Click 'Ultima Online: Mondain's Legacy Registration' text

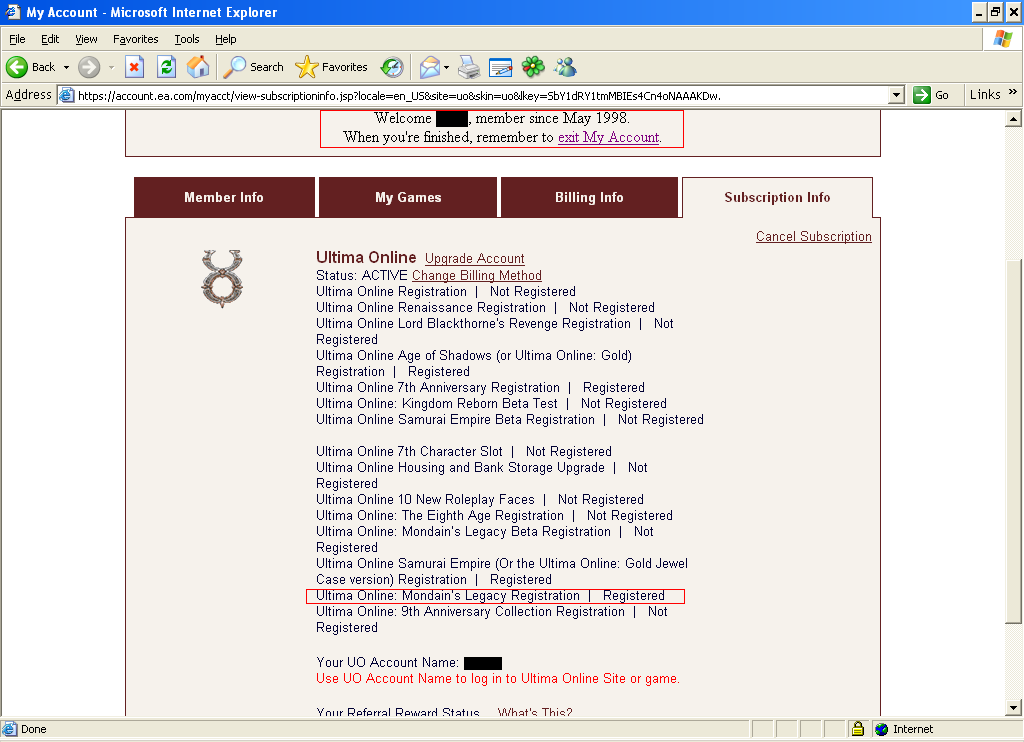point(448,596)
